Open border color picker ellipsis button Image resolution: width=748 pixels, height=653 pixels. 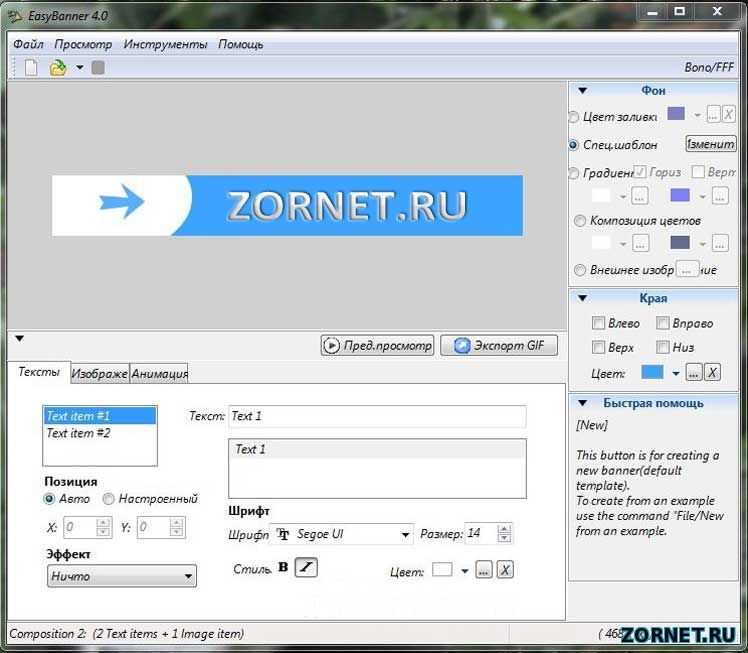tap(694, 372)
